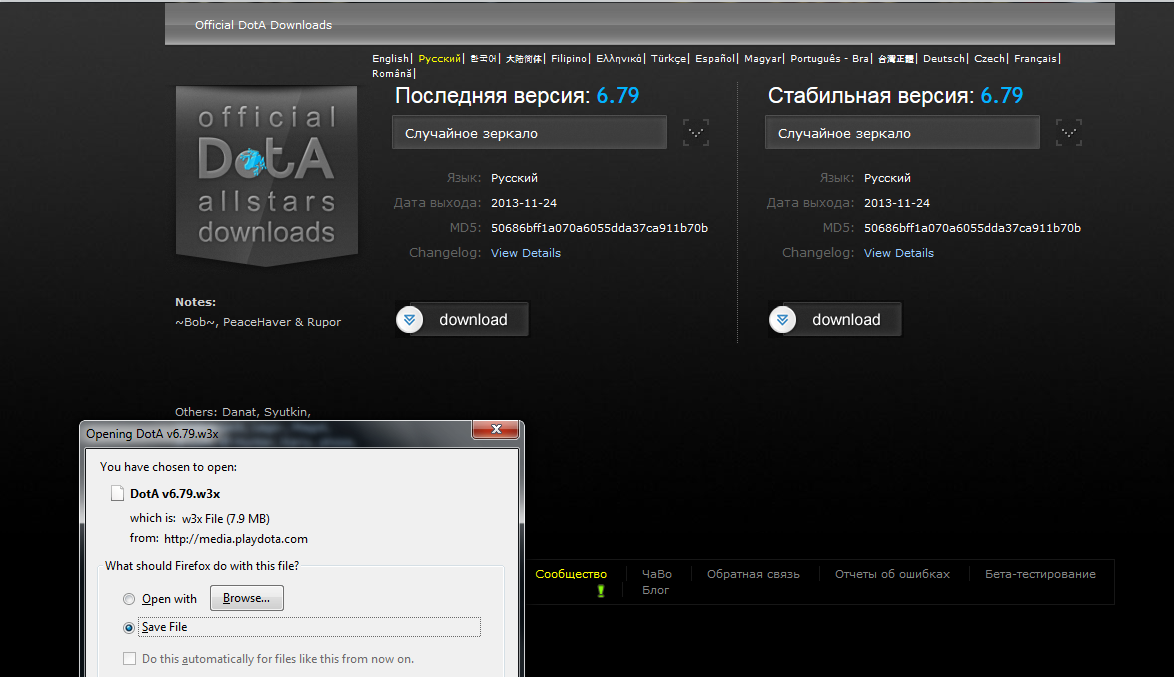Click the mirror selector icon beside the stable version dropdown
Image resolution: width=1174 pixels, height=677 pixels.
click(x=1068, y=133)
